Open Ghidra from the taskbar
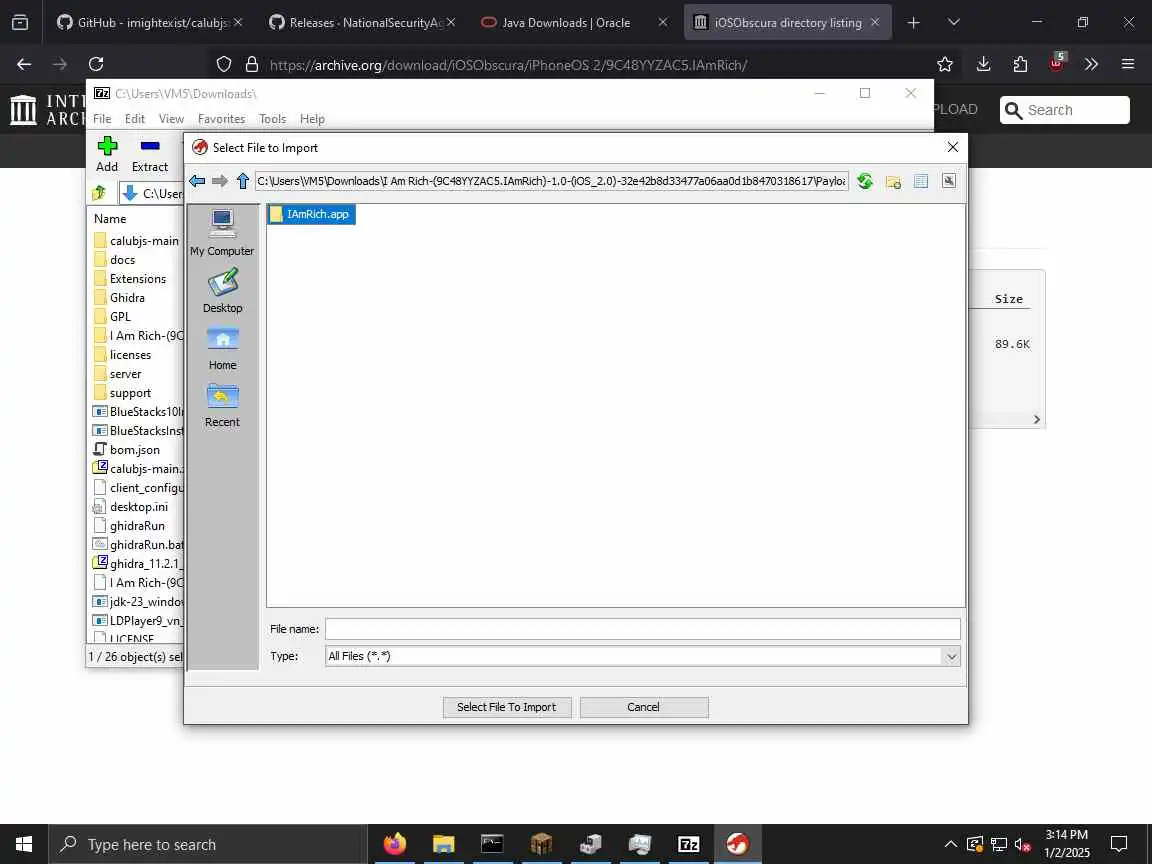Screen dimensions: 1152x864 [x=738, y=844]
